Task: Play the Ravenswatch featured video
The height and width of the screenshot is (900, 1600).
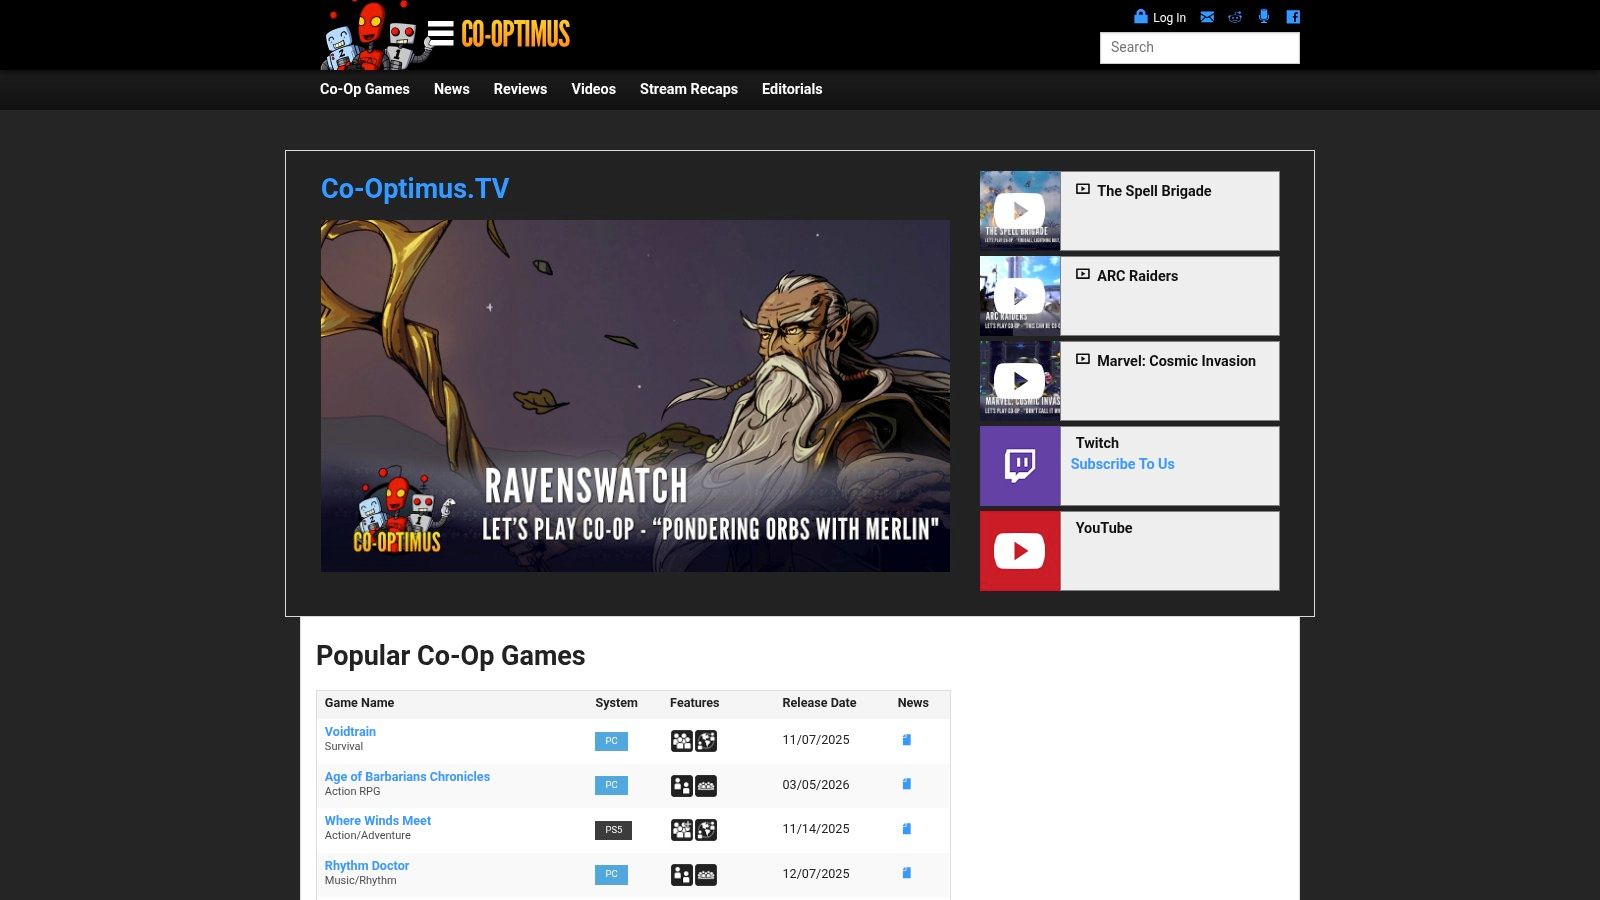Action: click(635, 396)
